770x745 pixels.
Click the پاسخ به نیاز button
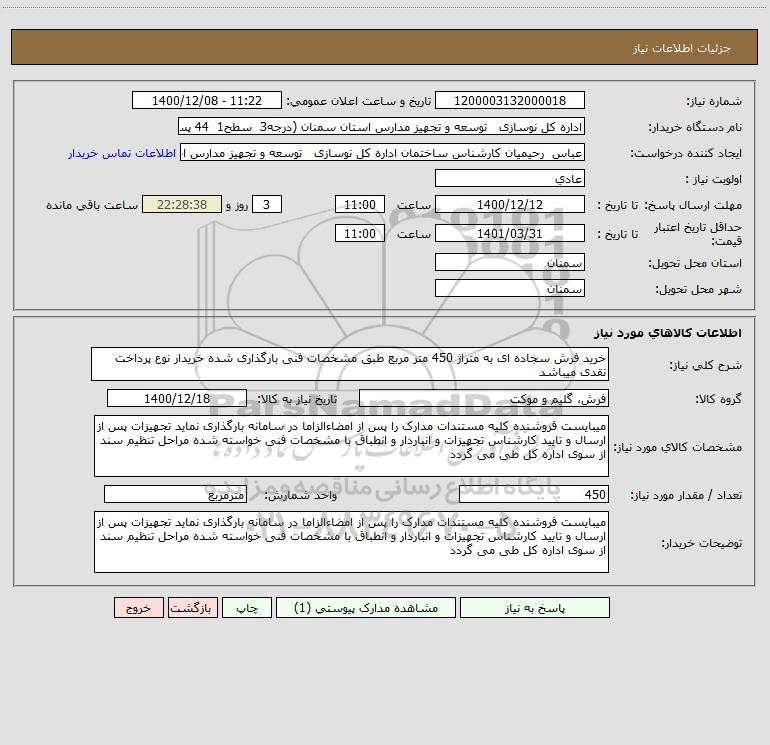(x=535, y=607)
